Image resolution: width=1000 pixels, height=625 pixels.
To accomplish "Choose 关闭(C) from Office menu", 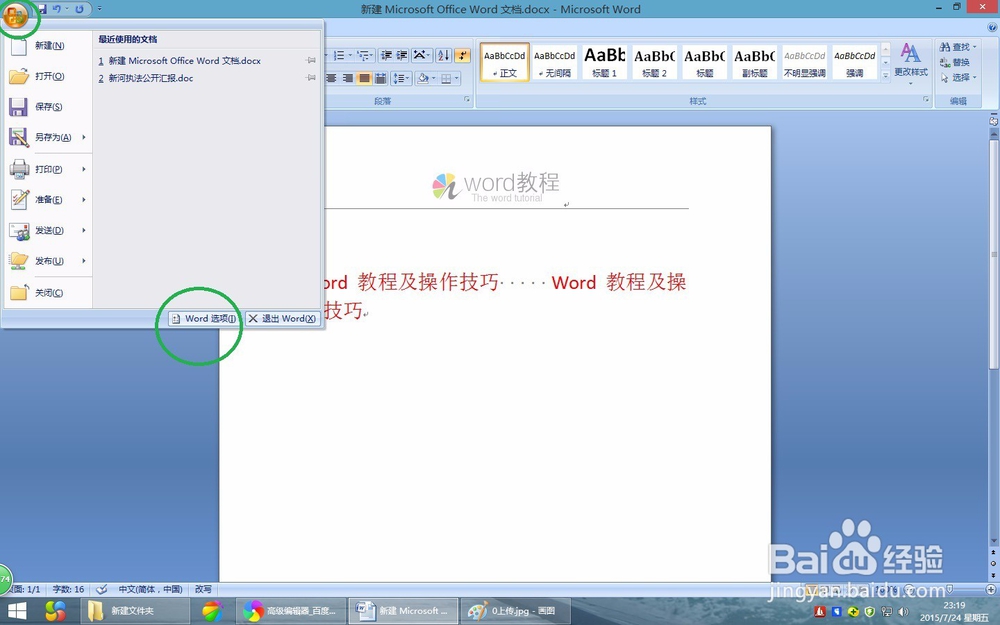I will [48, 293].
